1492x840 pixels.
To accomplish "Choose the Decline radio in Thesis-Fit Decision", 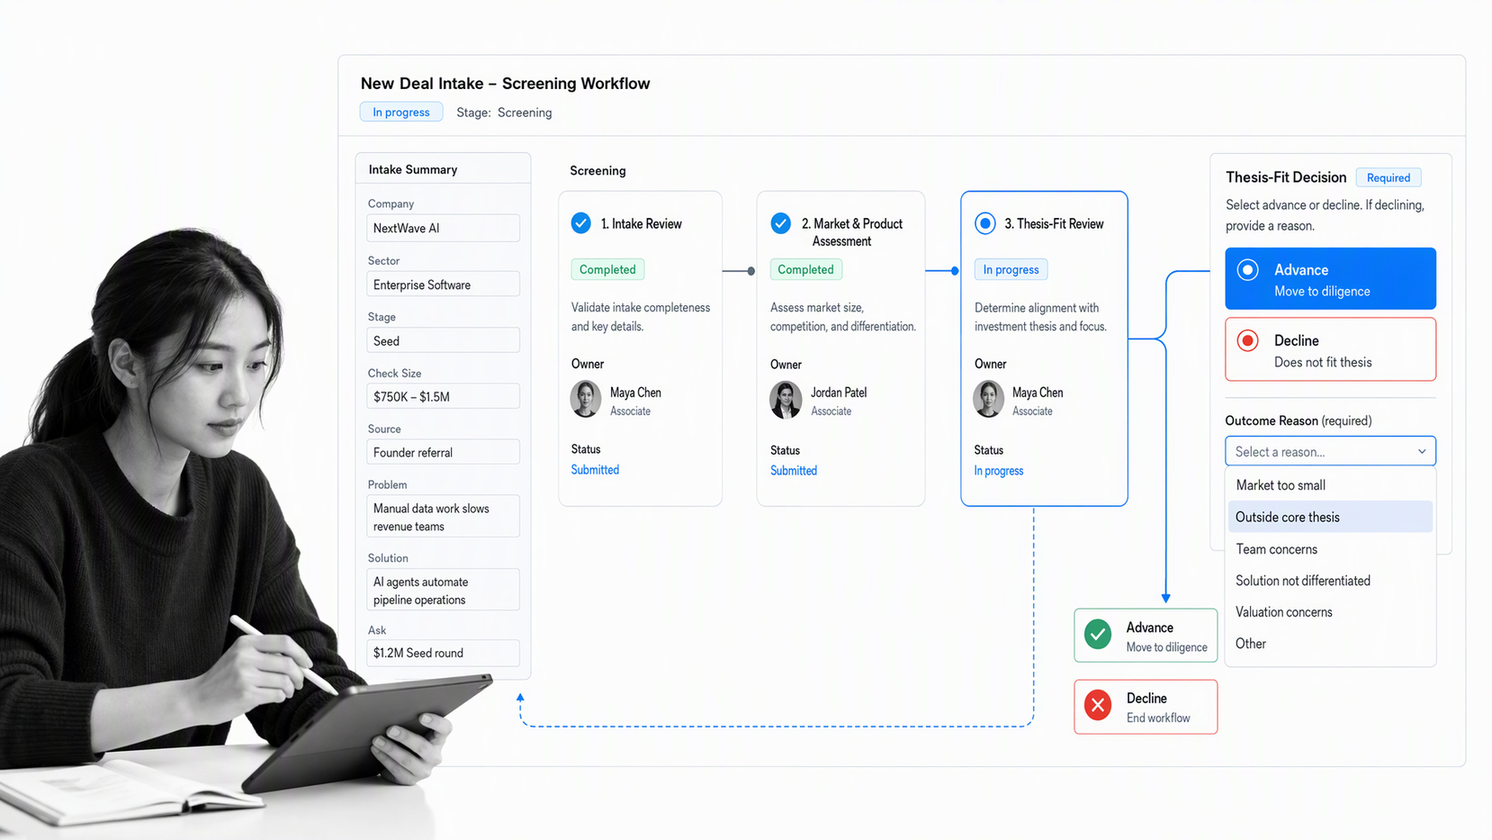I will click(1248, 340).
